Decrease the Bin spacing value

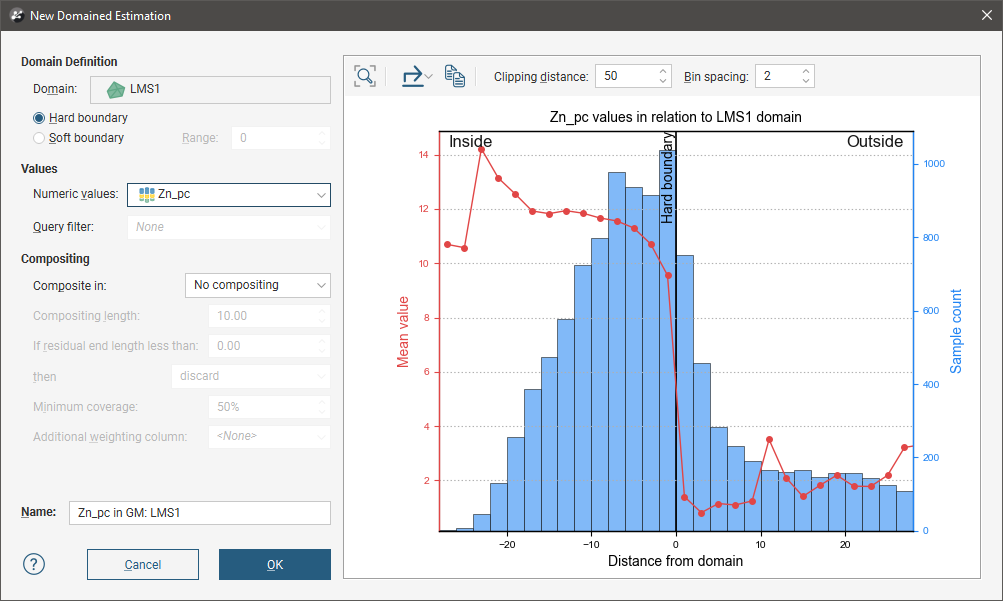[x=806, y=81]
